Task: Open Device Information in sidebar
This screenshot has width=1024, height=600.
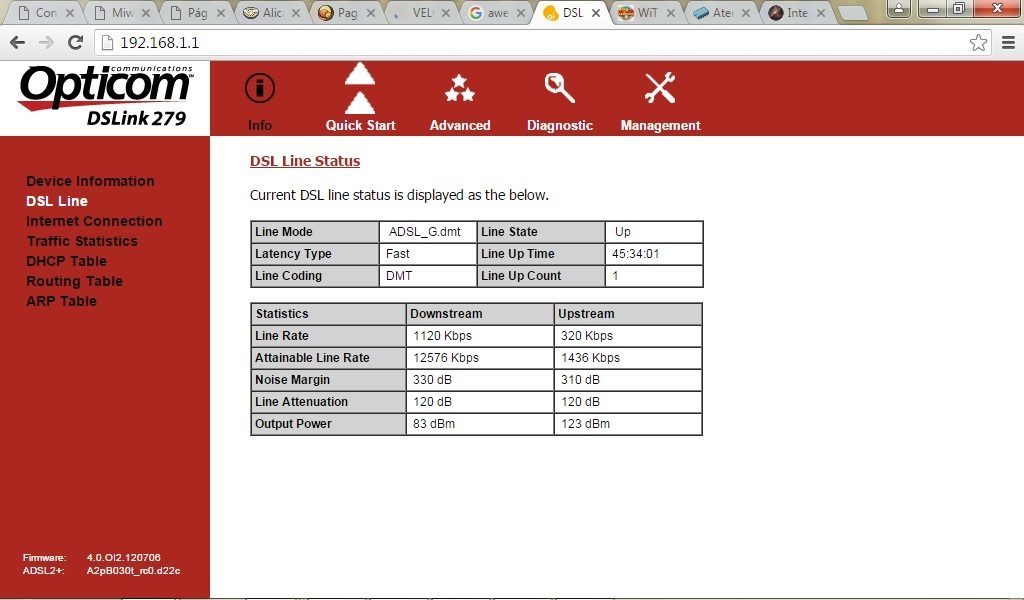Action: coord(90,181)
